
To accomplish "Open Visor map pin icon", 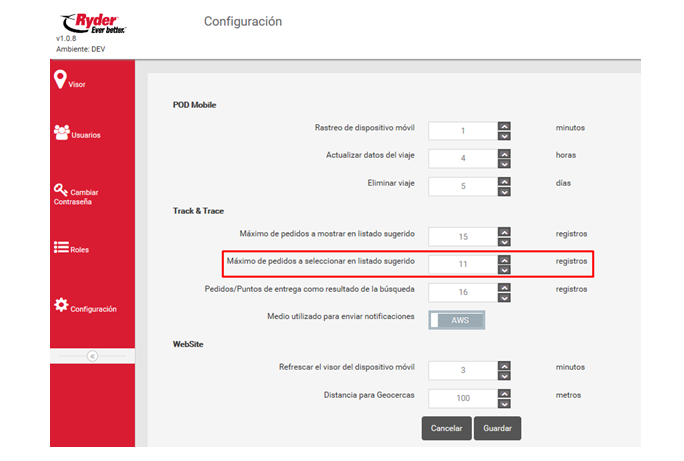I will (x=60, y=80).
